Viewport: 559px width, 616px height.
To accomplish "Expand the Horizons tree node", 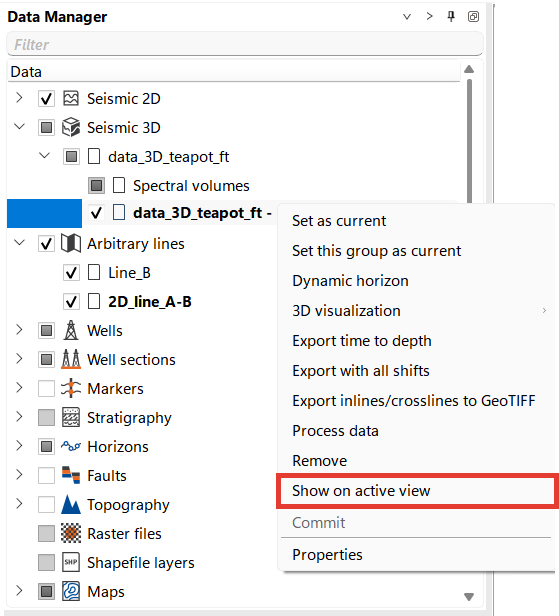I will [x=19, y=446].
